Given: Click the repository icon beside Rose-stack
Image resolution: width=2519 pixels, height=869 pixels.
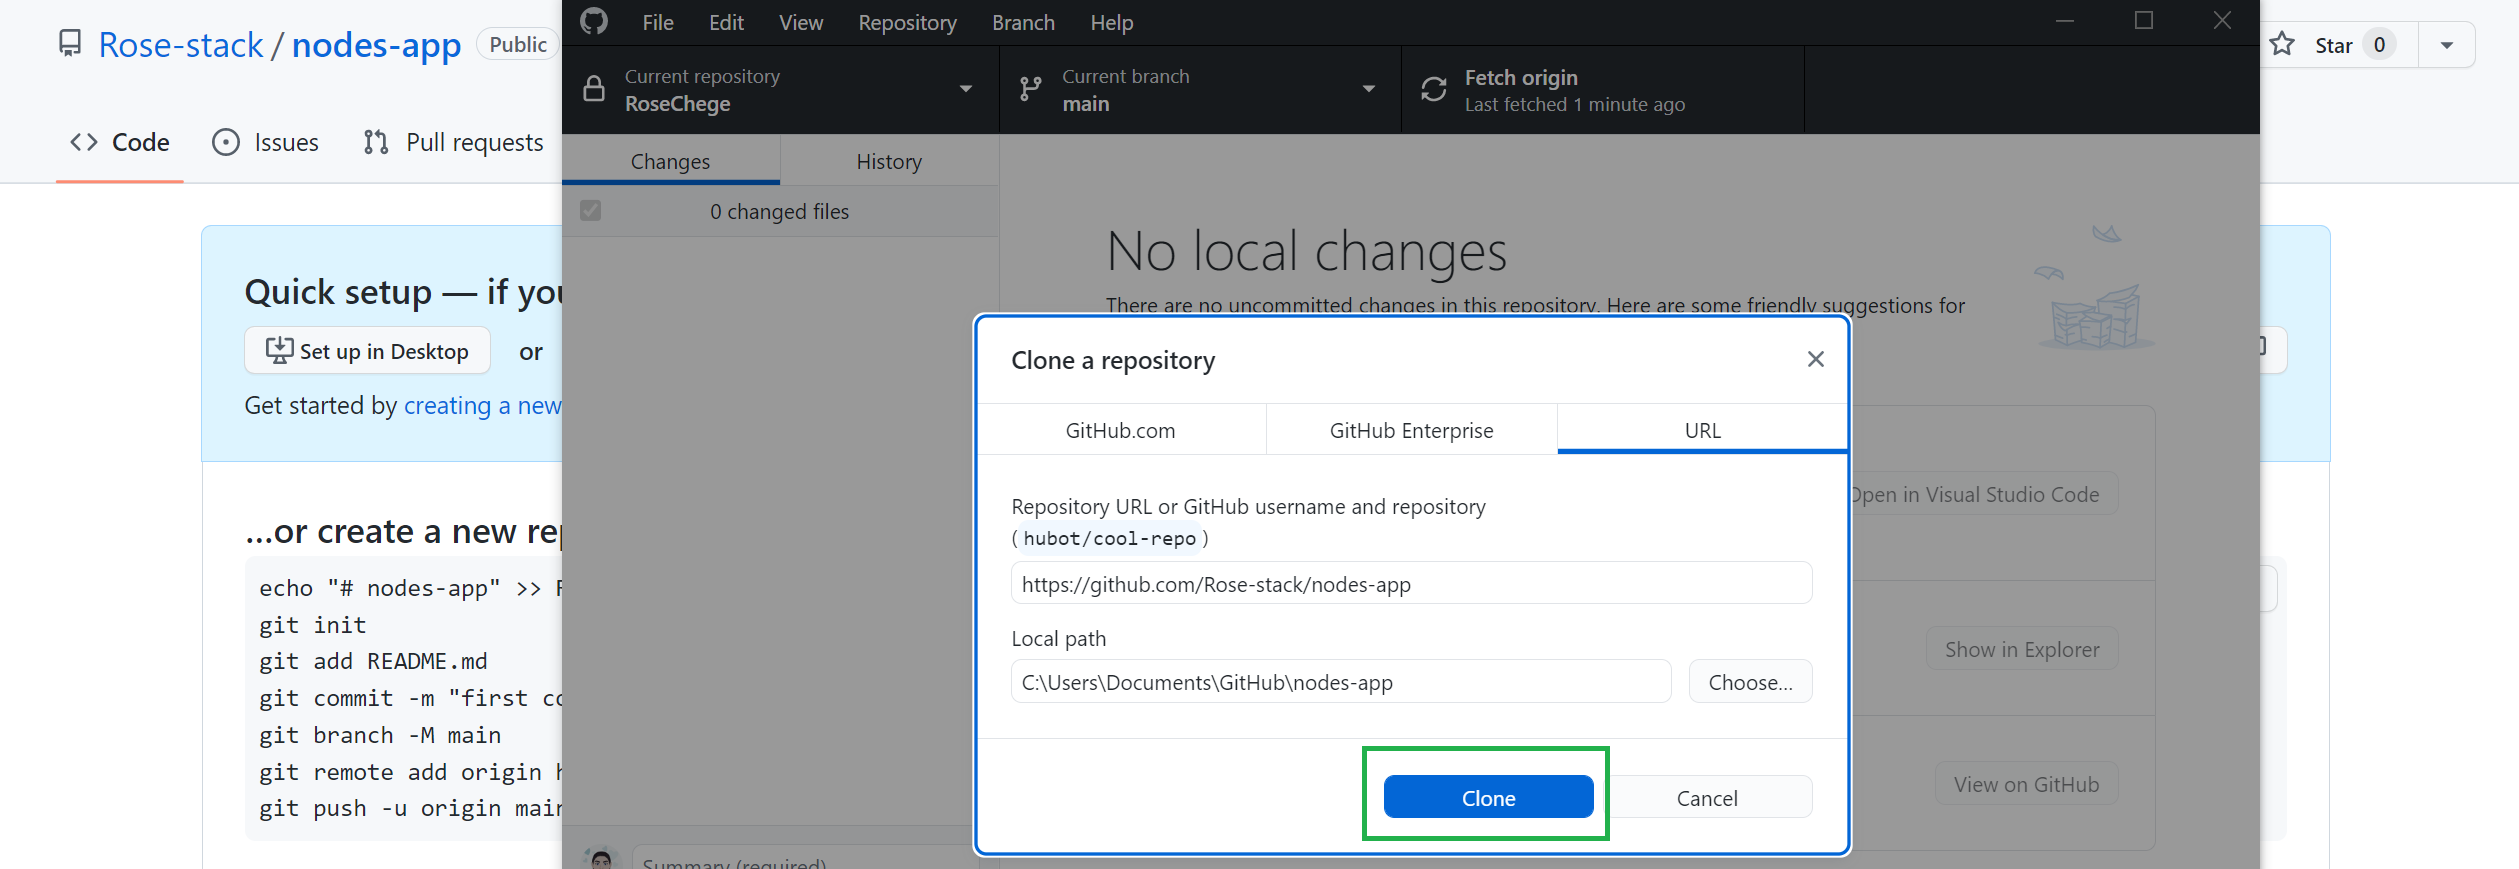Looking at the screenshot, I should pos(70,44).
